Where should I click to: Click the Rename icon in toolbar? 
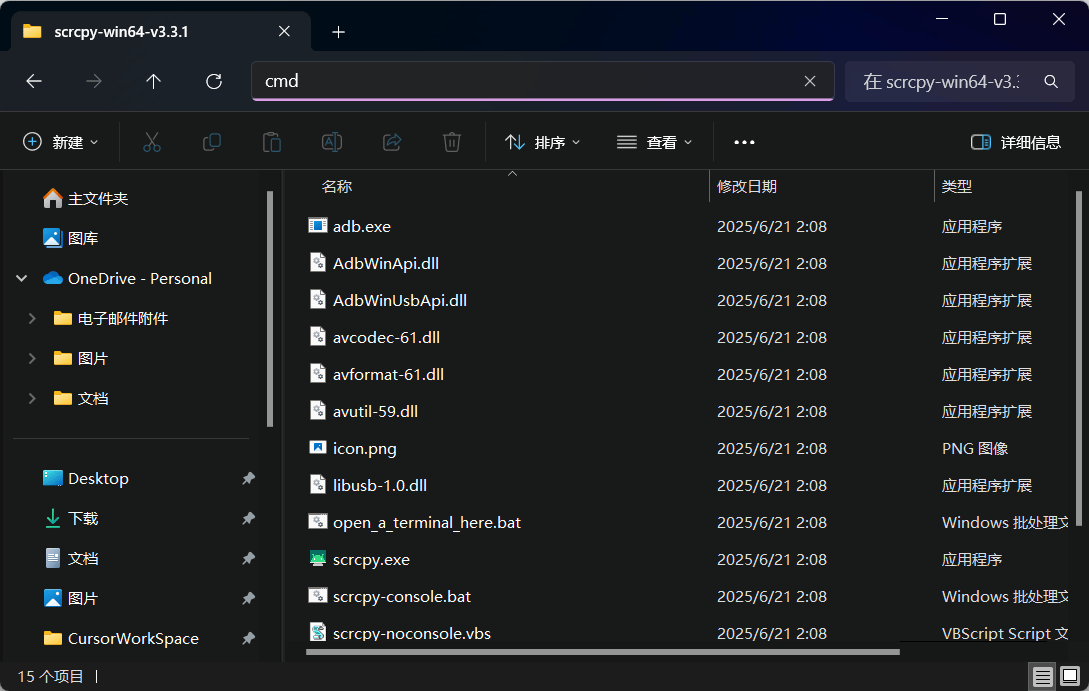point(332,142)
